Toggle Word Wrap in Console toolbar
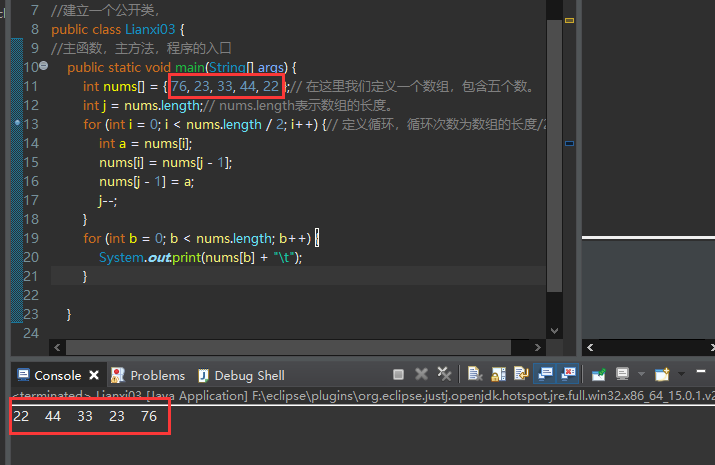Screen dimensions: 715x465 coord(521,374)
